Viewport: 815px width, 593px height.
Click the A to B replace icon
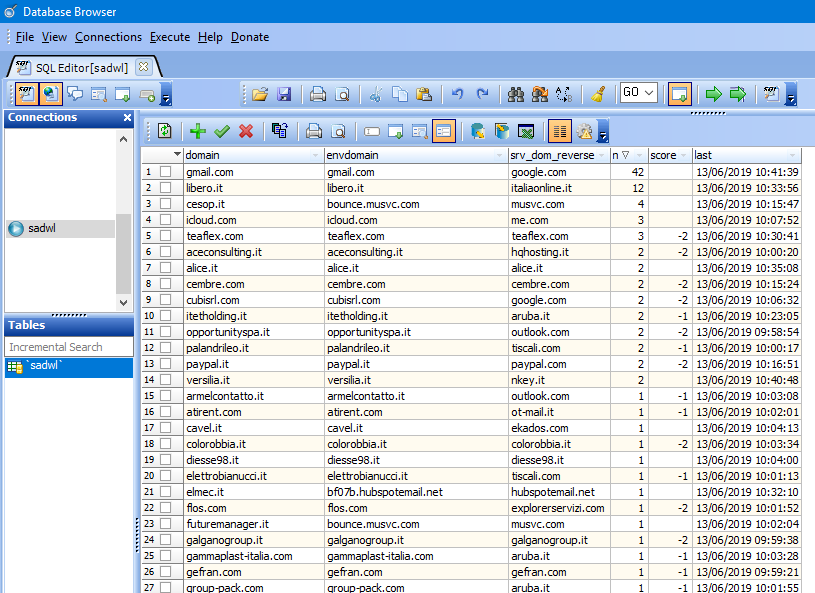[564, 94]
